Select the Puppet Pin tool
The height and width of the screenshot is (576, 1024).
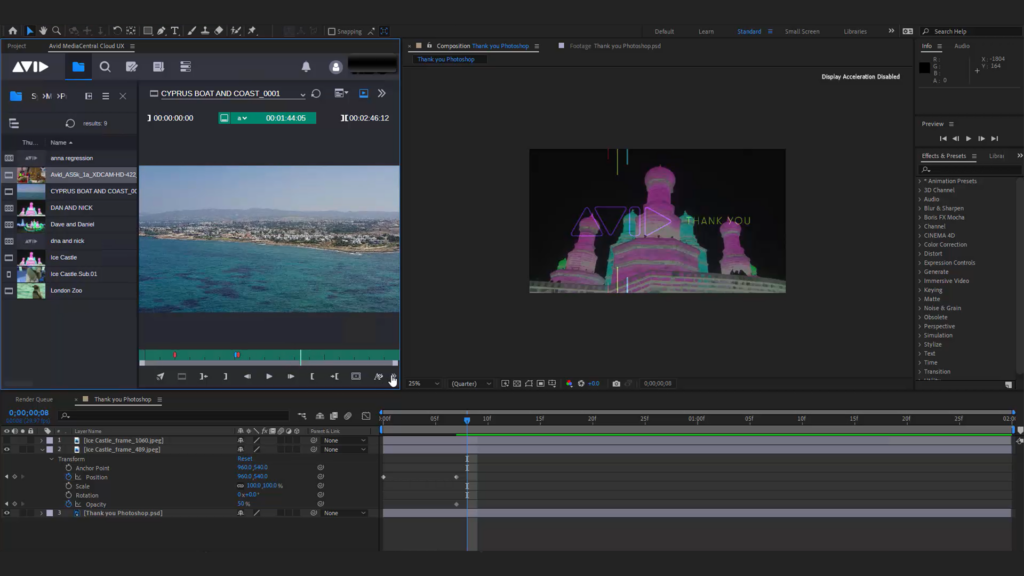click(252, 31)
